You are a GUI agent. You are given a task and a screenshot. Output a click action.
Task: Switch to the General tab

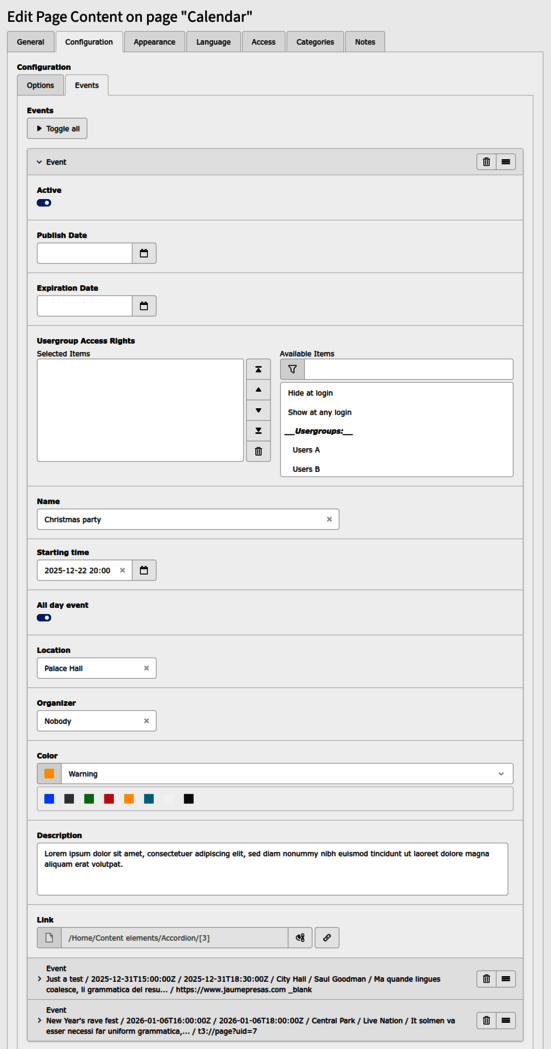pos(31,41)
